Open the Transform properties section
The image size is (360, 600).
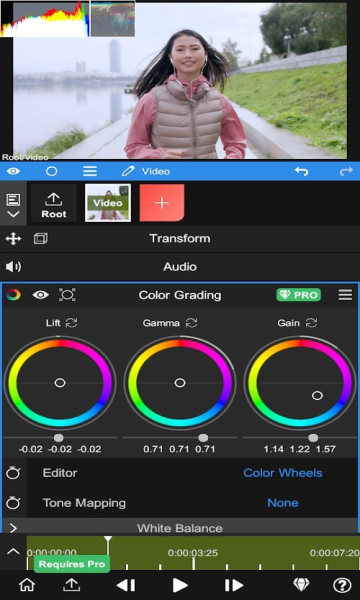pos(180,238)
